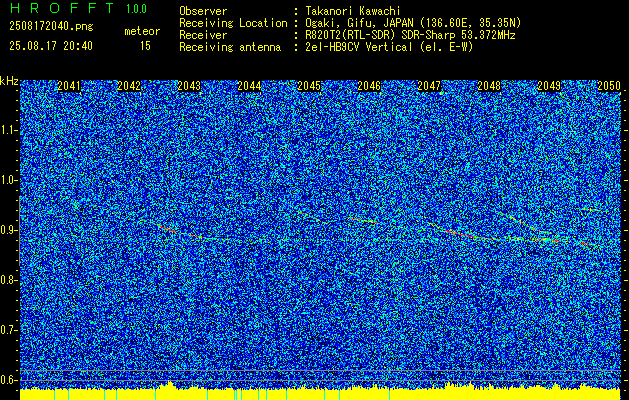Click the observer name Takanori Kawachi

point(354,11)
